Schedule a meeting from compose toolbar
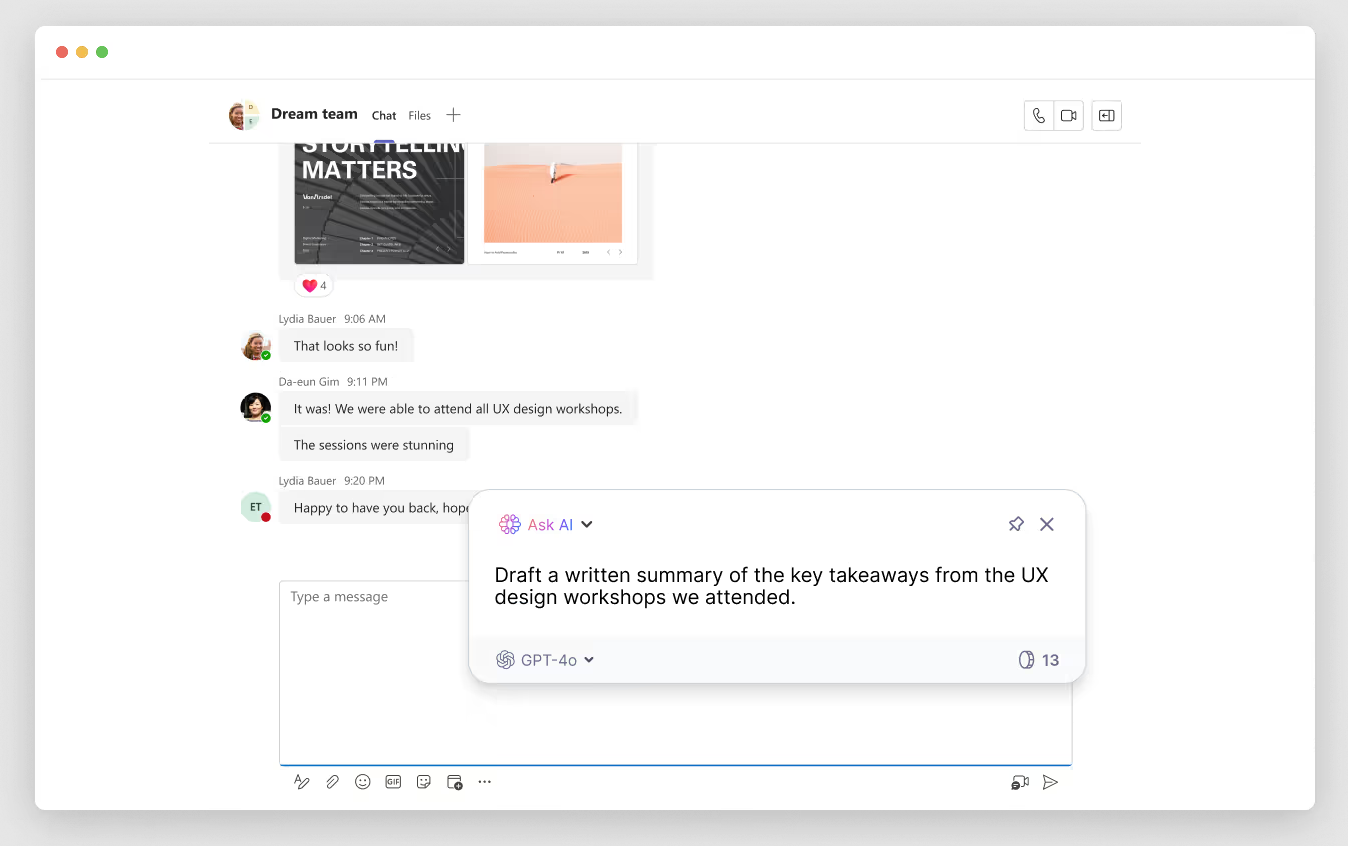 (454, 782)
